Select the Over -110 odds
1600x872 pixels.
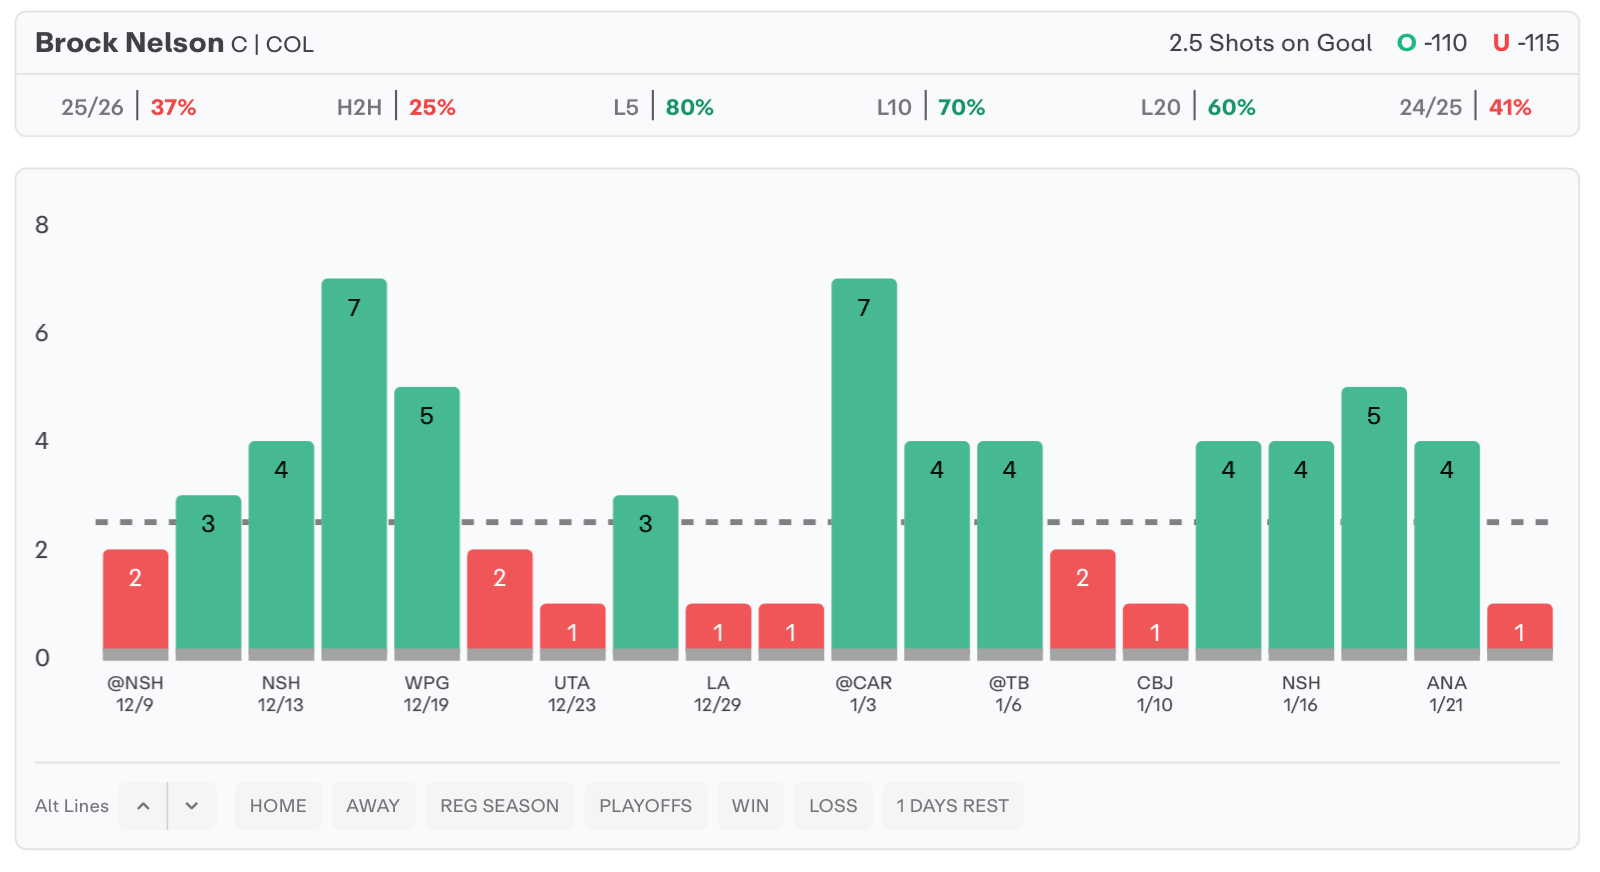point(1432,43)
